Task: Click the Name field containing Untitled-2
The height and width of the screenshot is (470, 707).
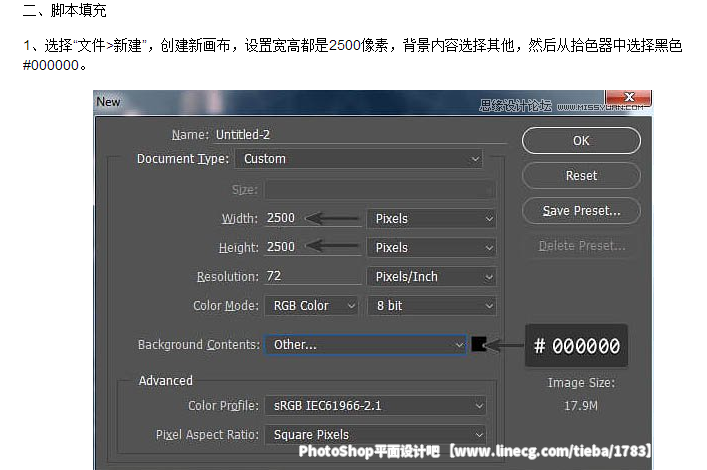Action: point(360,135)
